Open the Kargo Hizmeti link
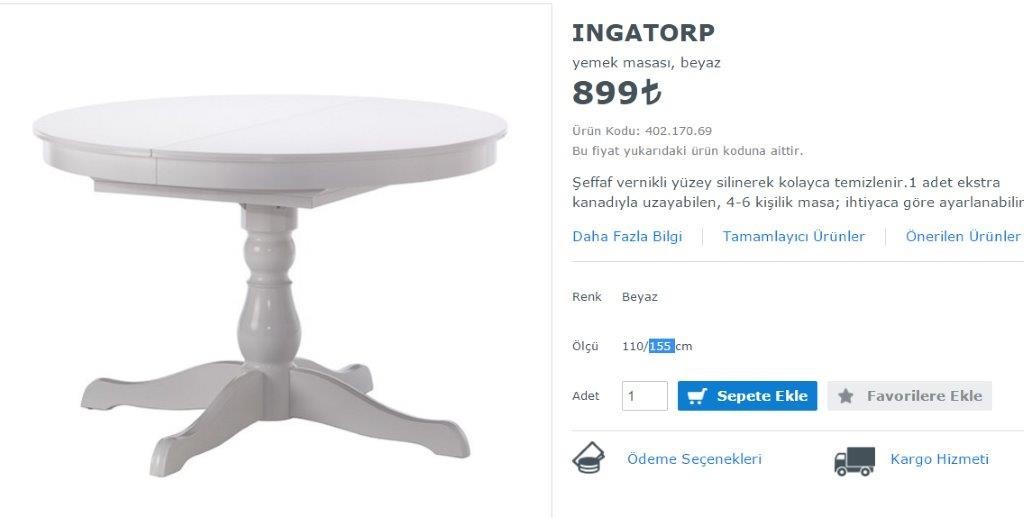 [x=939, y=459]
